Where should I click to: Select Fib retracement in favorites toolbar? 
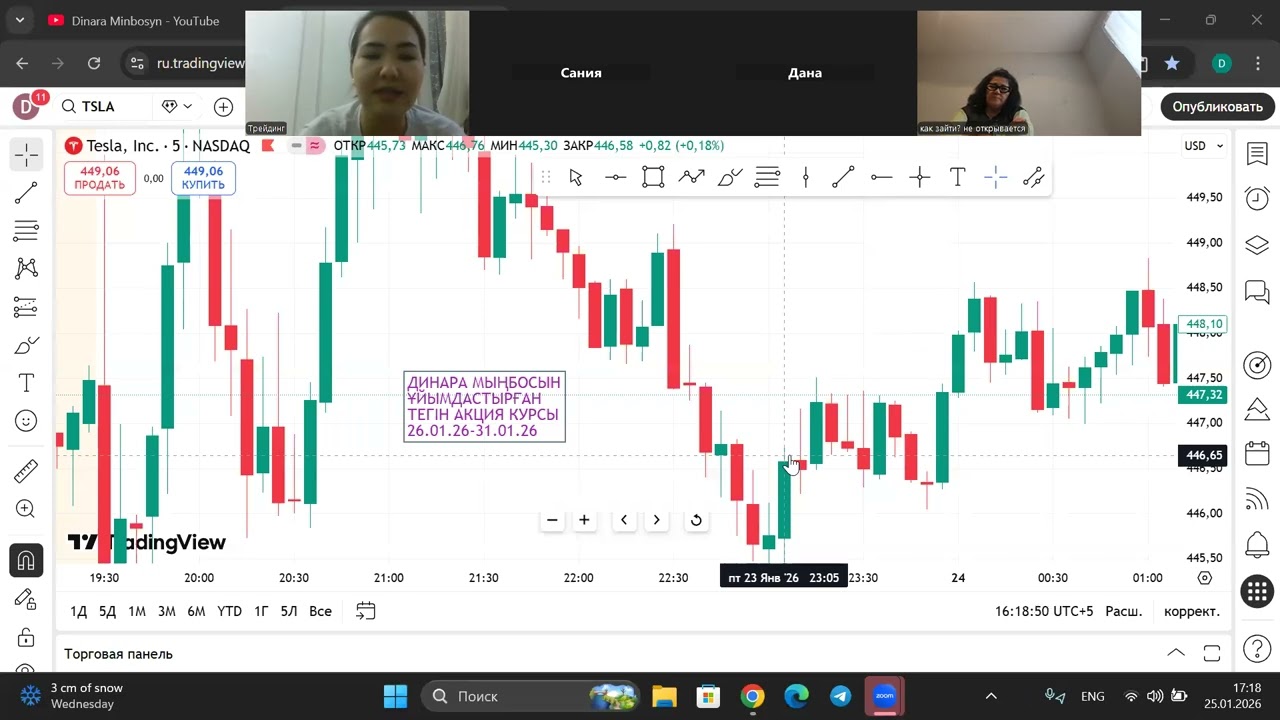tap(767, 177)
